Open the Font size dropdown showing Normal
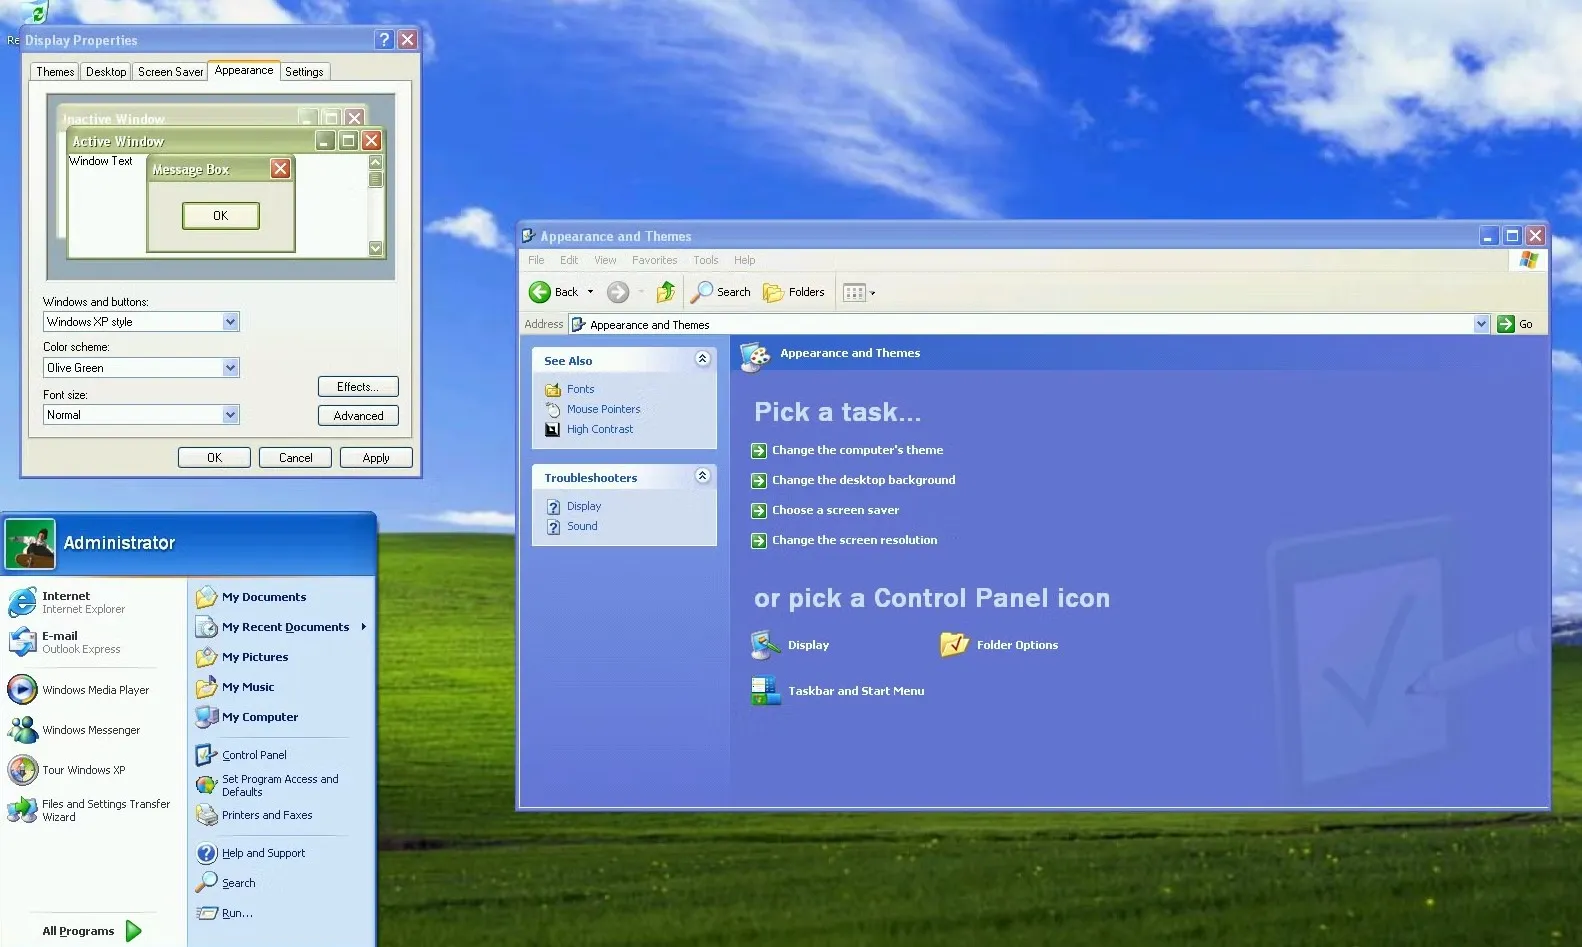 (141, 415)
